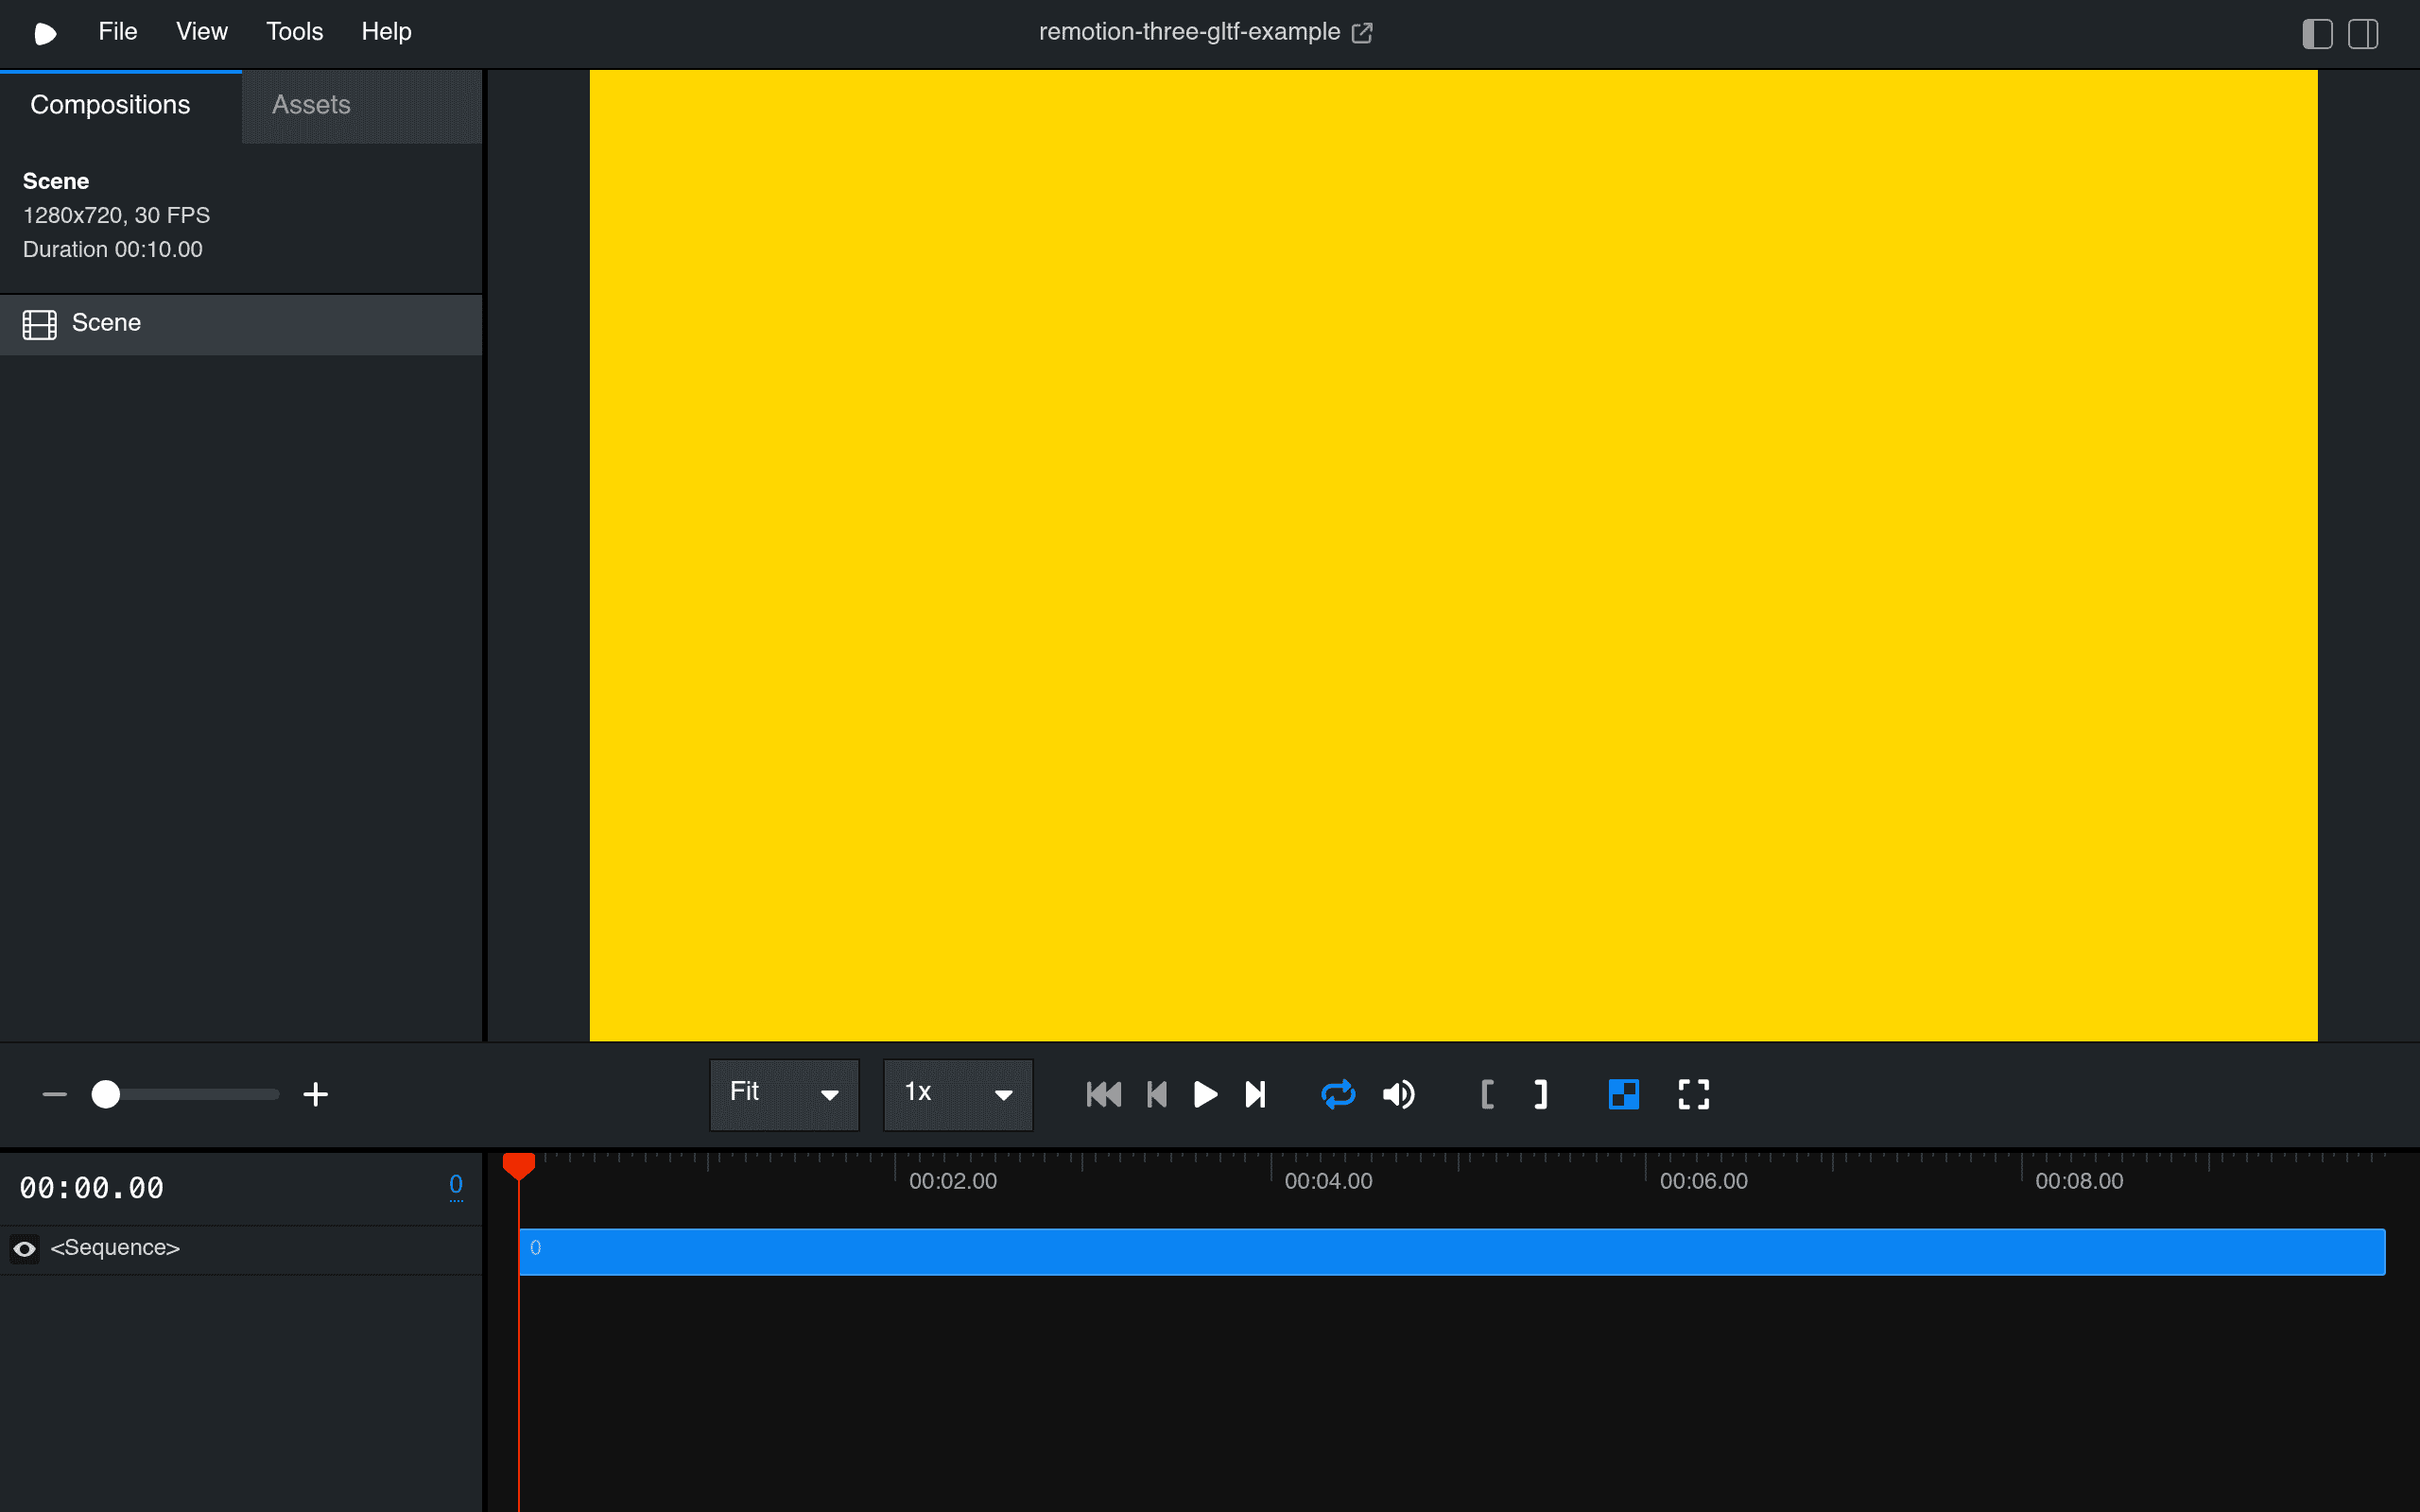Click the current frame number 0
Viewport: 2420px width, 1512px height.
(x=456, y=1185)
